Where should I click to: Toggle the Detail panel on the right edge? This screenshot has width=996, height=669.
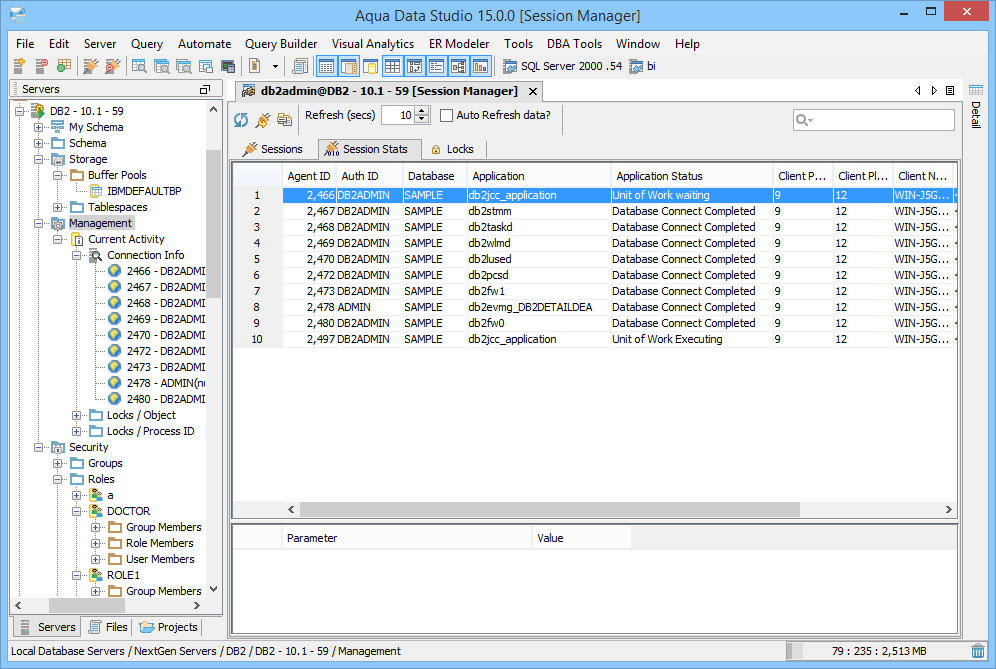977,115
